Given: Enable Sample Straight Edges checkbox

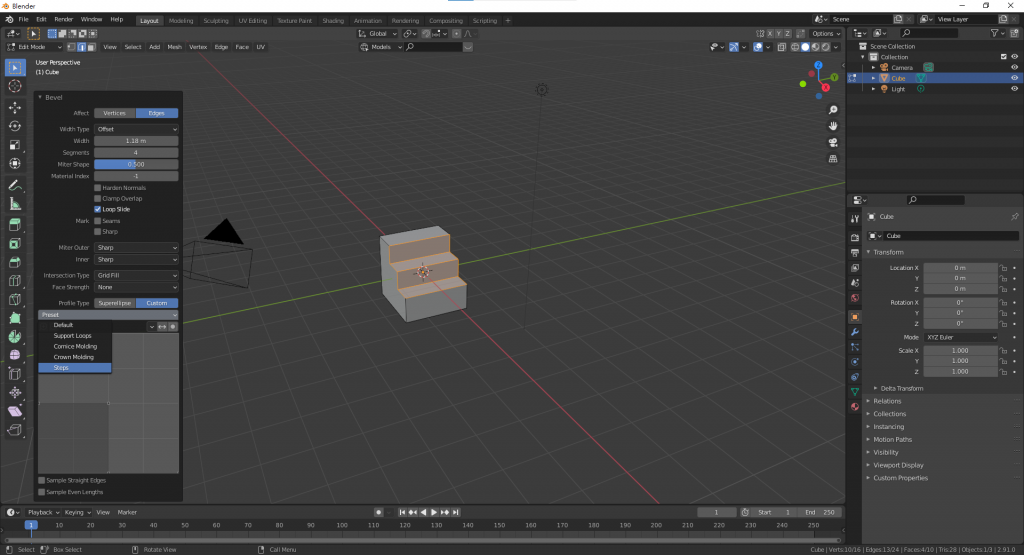Looking at the screenshot, I should click(x=42, y=481).
